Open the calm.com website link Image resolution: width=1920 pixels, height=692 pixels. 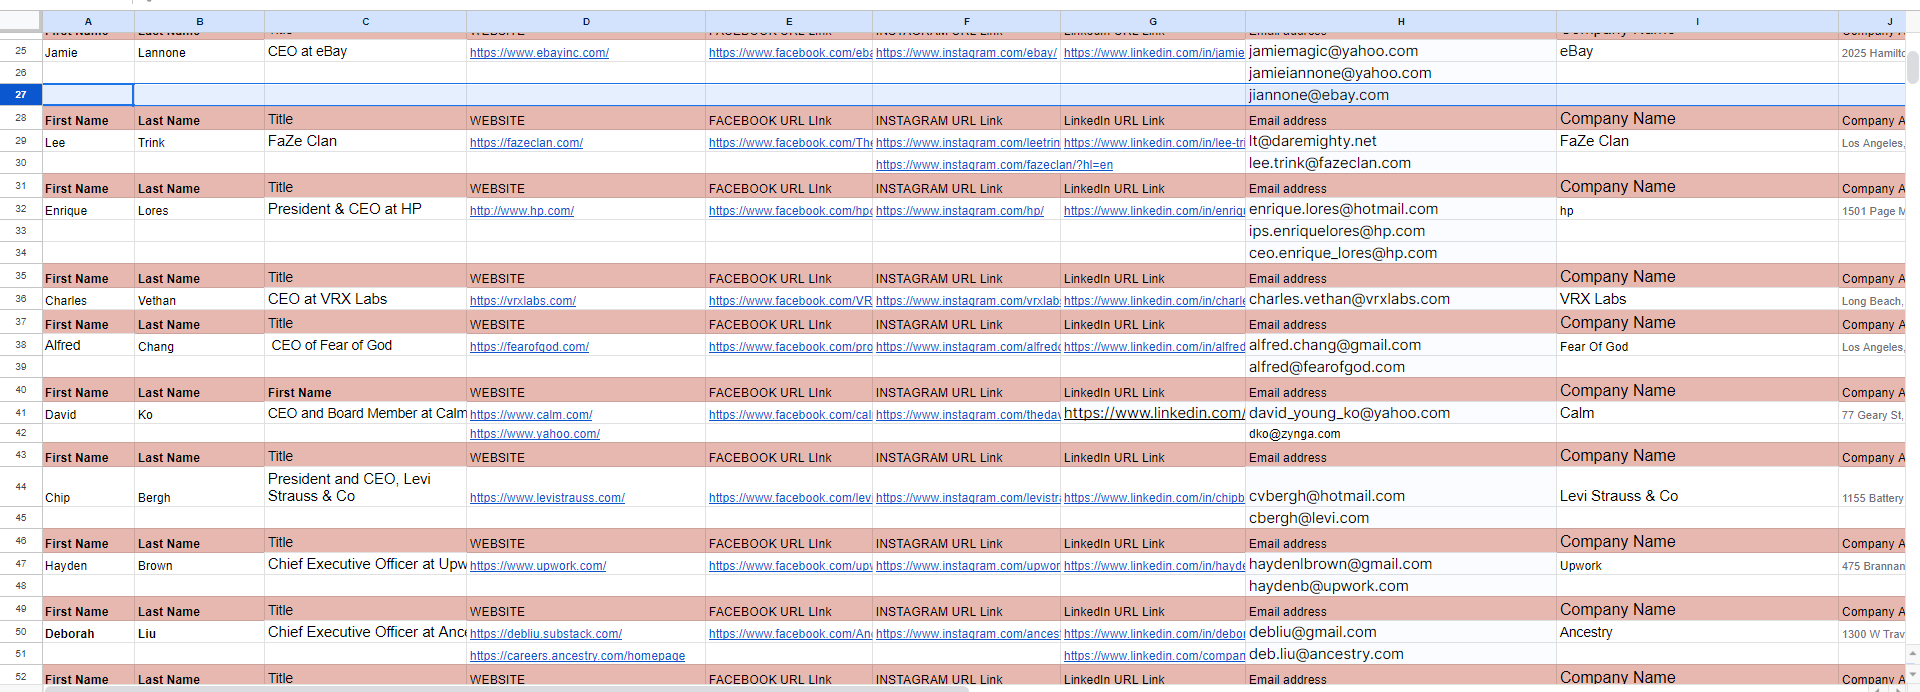pyautogui.click(x=531, y=415)
